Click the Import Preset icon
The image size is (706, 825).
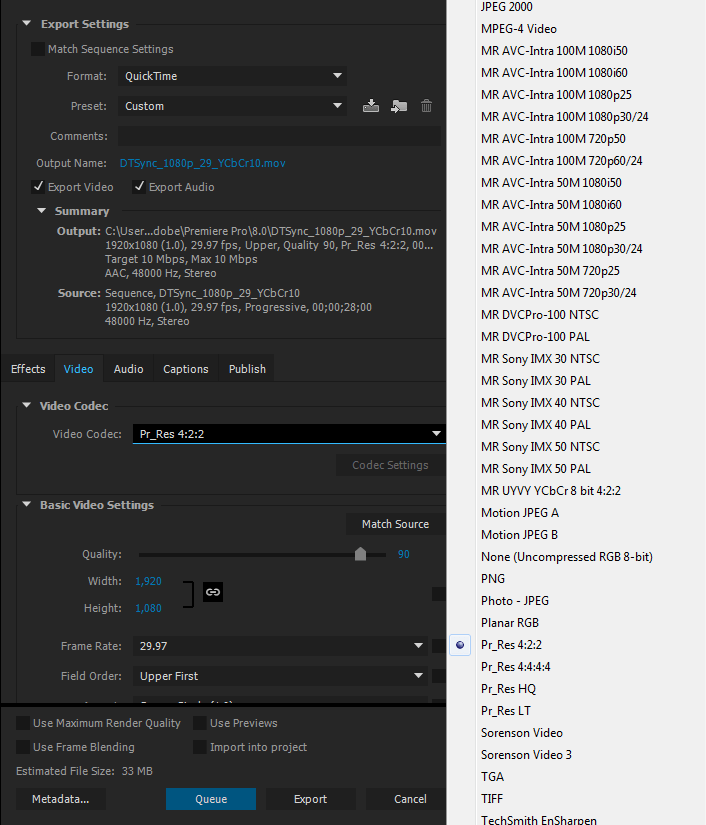click(x=399, y=106)
